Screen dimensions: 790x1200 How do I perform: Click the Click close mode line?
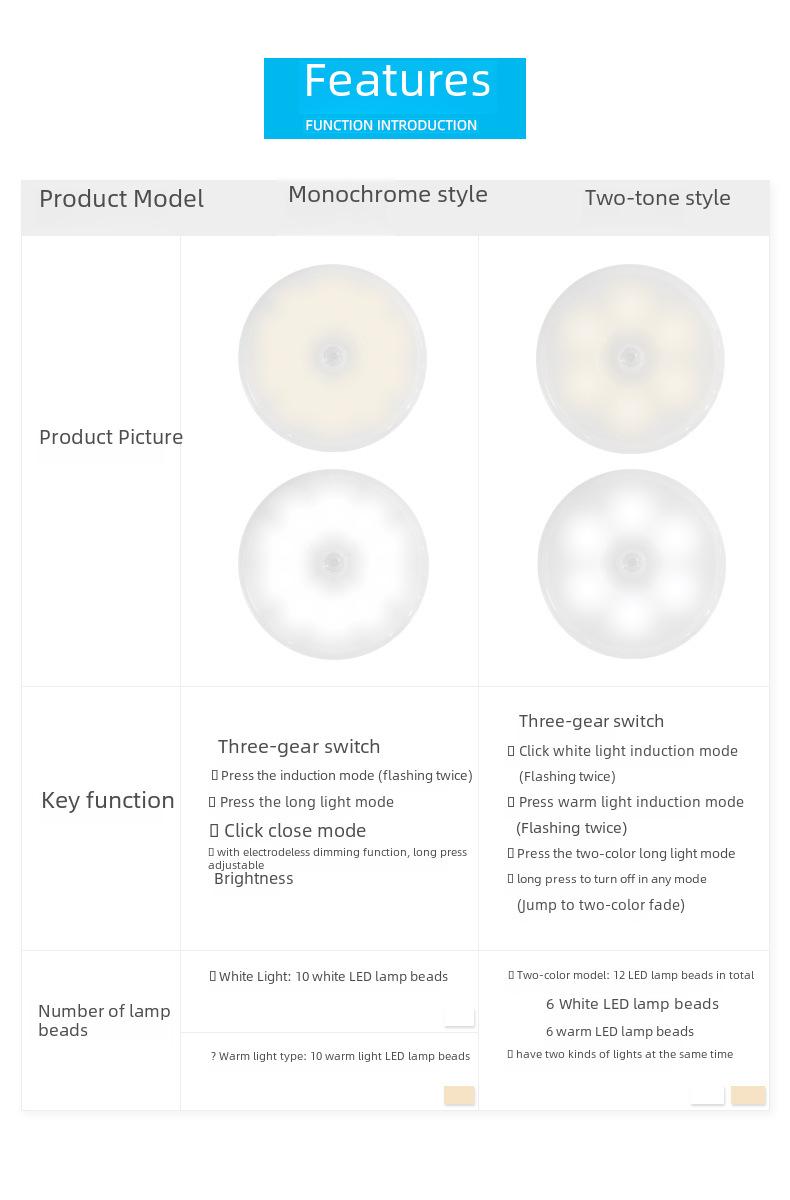tap(288, 830)
